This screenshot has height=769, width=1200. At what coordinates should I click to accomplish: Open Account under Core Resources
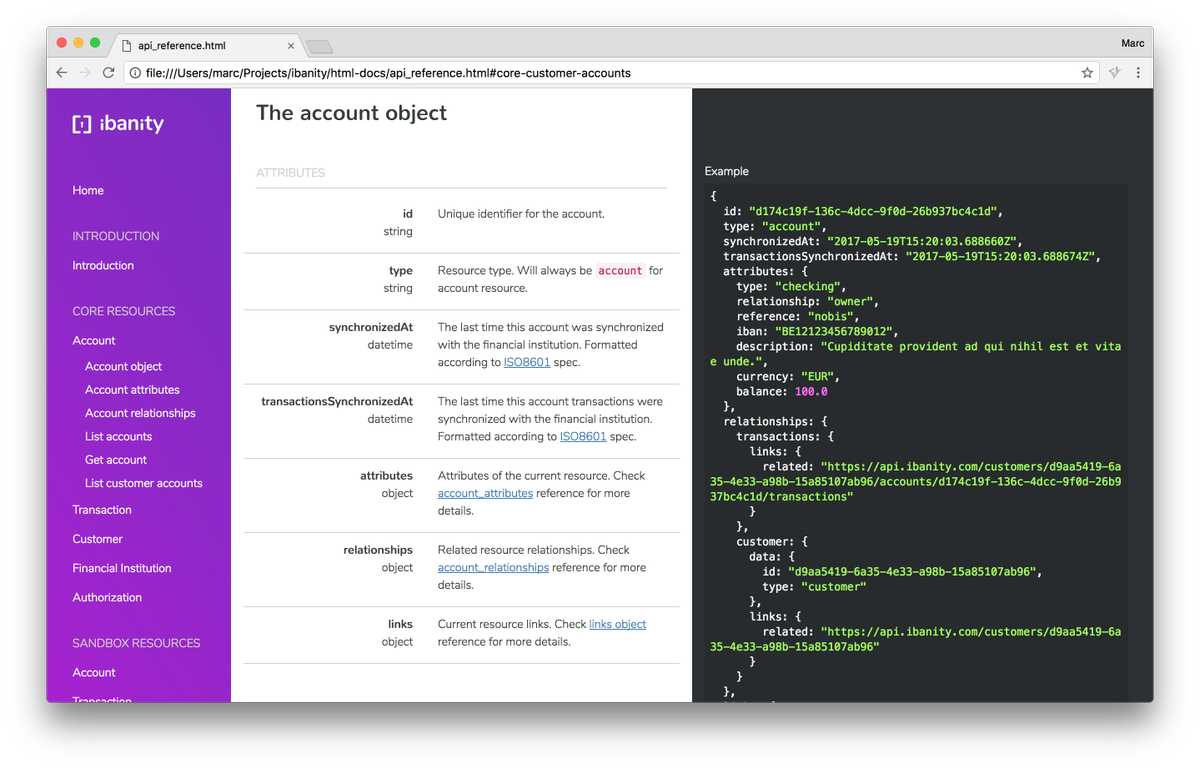click(94, 340)
